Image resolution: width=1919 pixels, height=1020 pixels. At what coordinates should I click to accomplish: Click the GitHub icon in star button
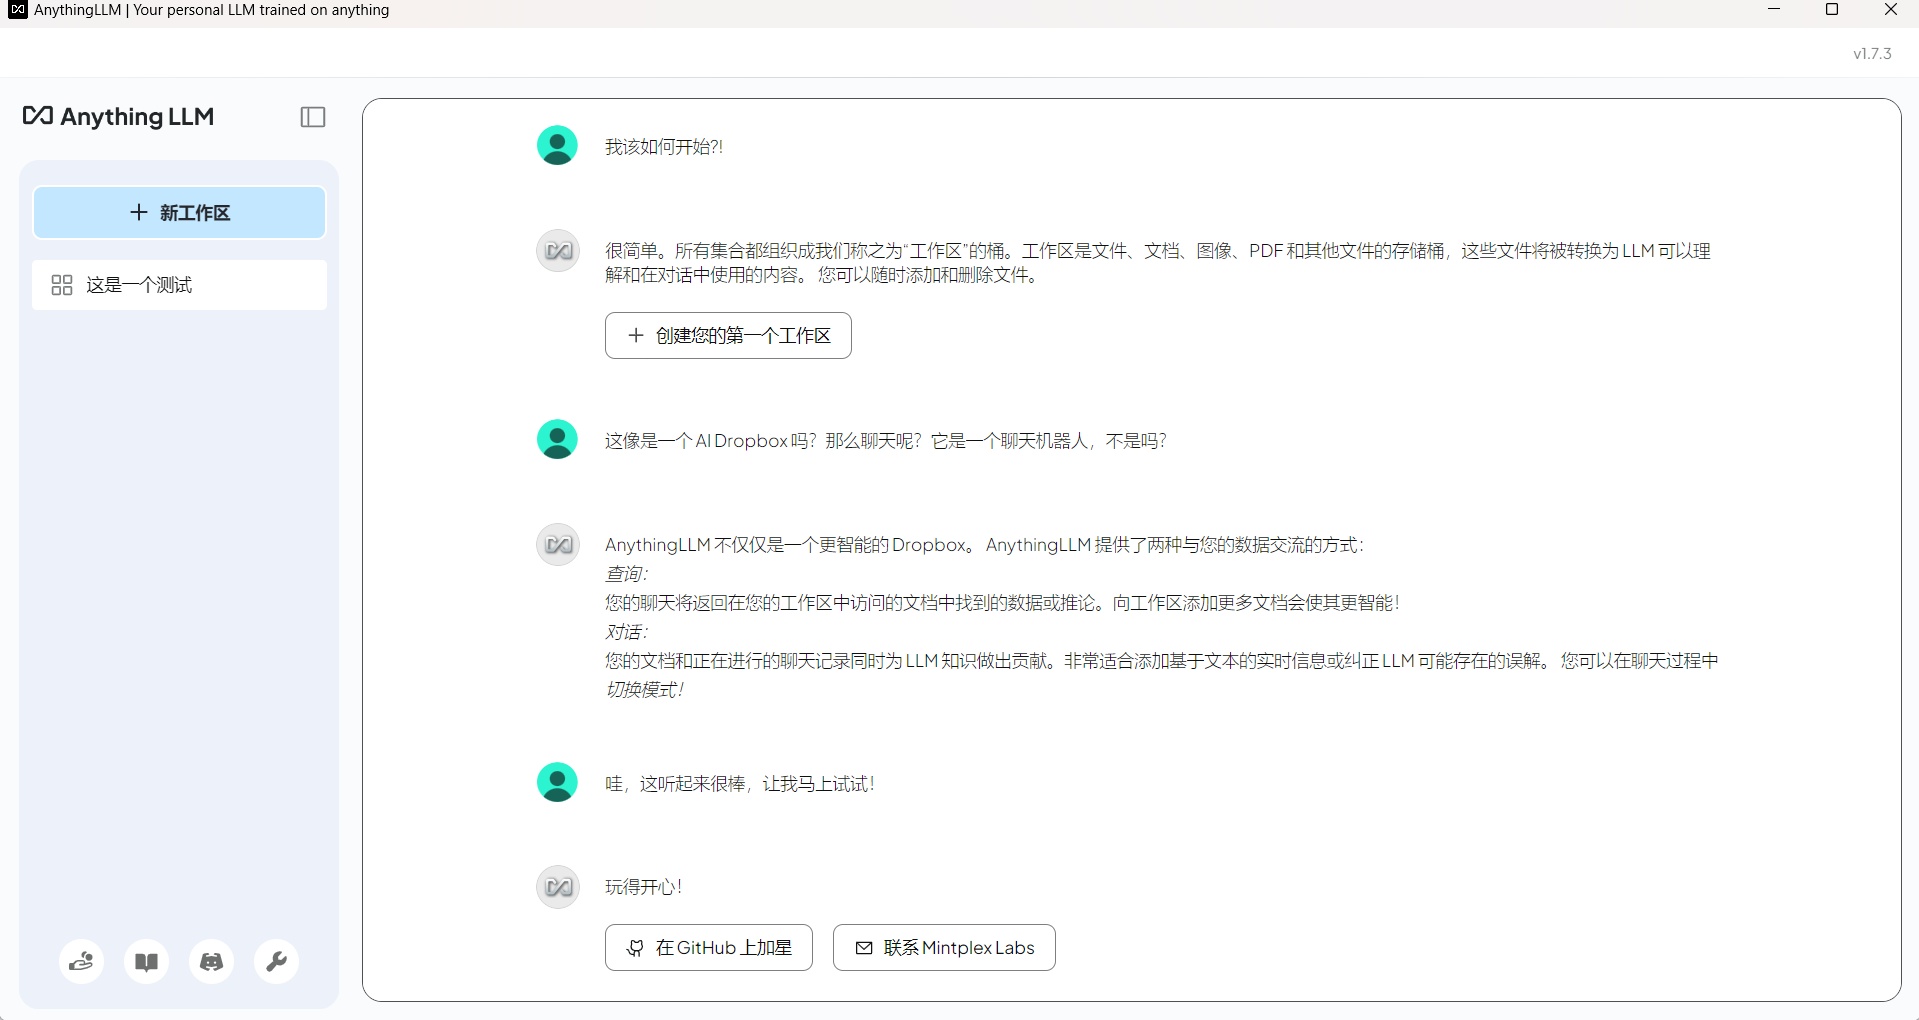[x=635, y=948]
